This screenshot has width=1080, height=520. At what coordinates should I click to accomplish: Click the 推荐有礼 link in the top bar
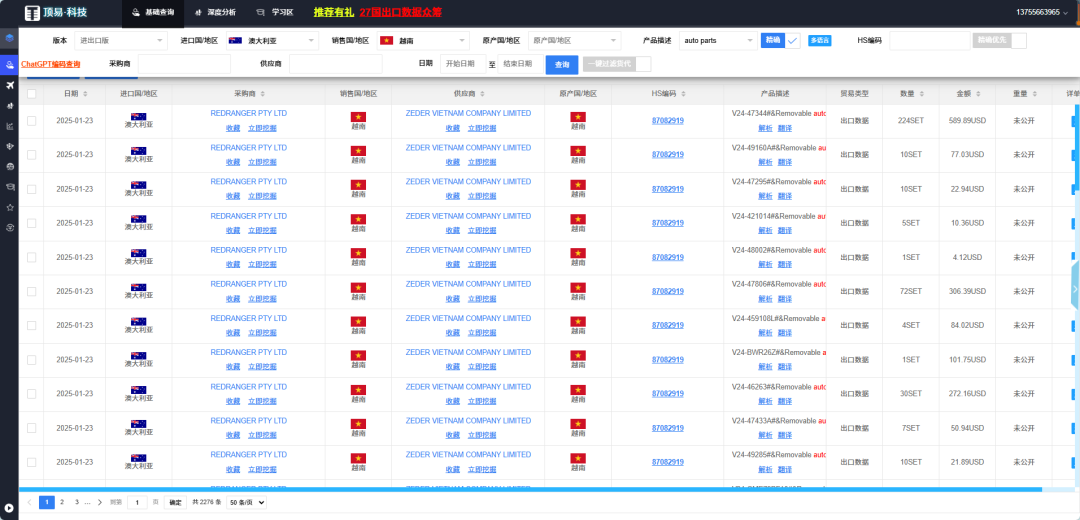[333, 12]
